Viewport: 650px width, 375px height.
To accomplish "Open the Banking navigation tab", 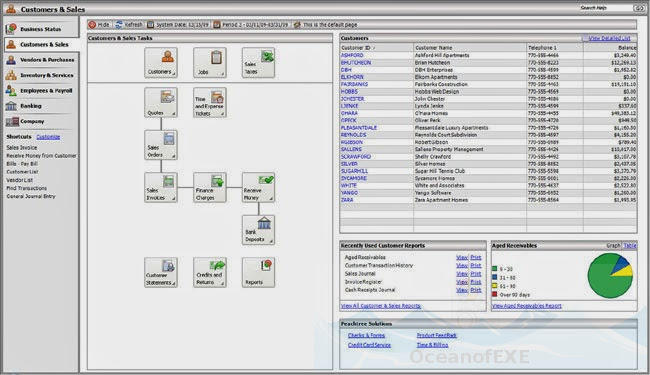I will pyautogui.click(x=41, y=106).
